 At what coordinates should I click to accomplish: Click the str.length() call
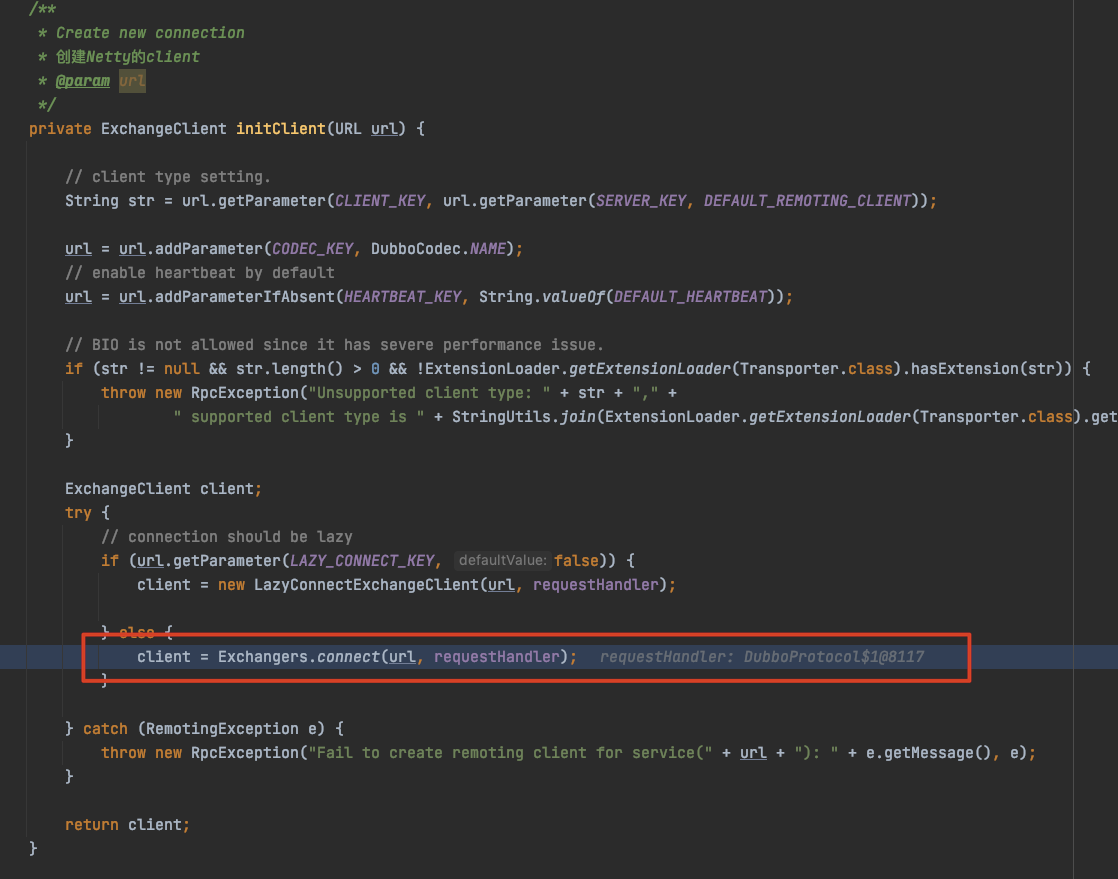click(x=290, y=369)
